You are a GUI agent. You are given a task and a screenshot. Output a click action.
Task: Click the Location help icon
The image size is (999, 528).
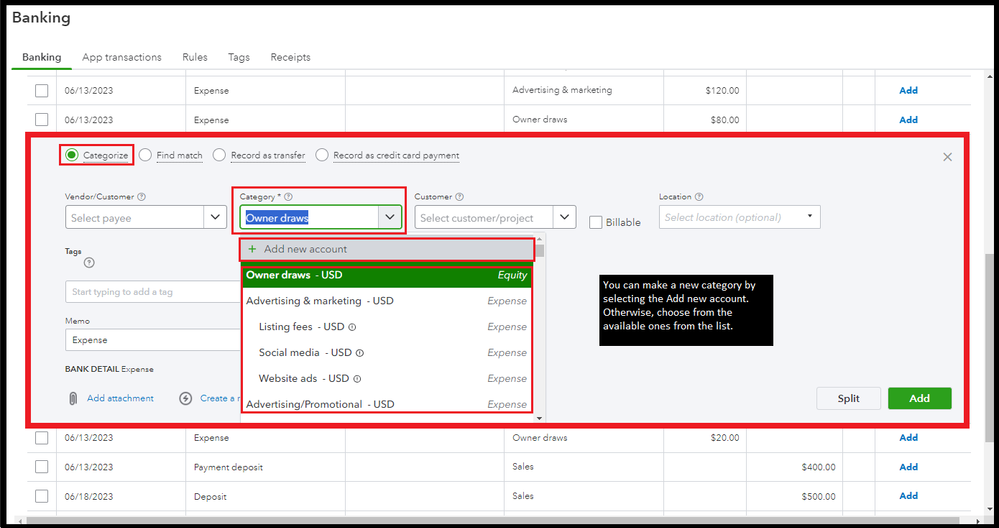[x=699, y=197]
